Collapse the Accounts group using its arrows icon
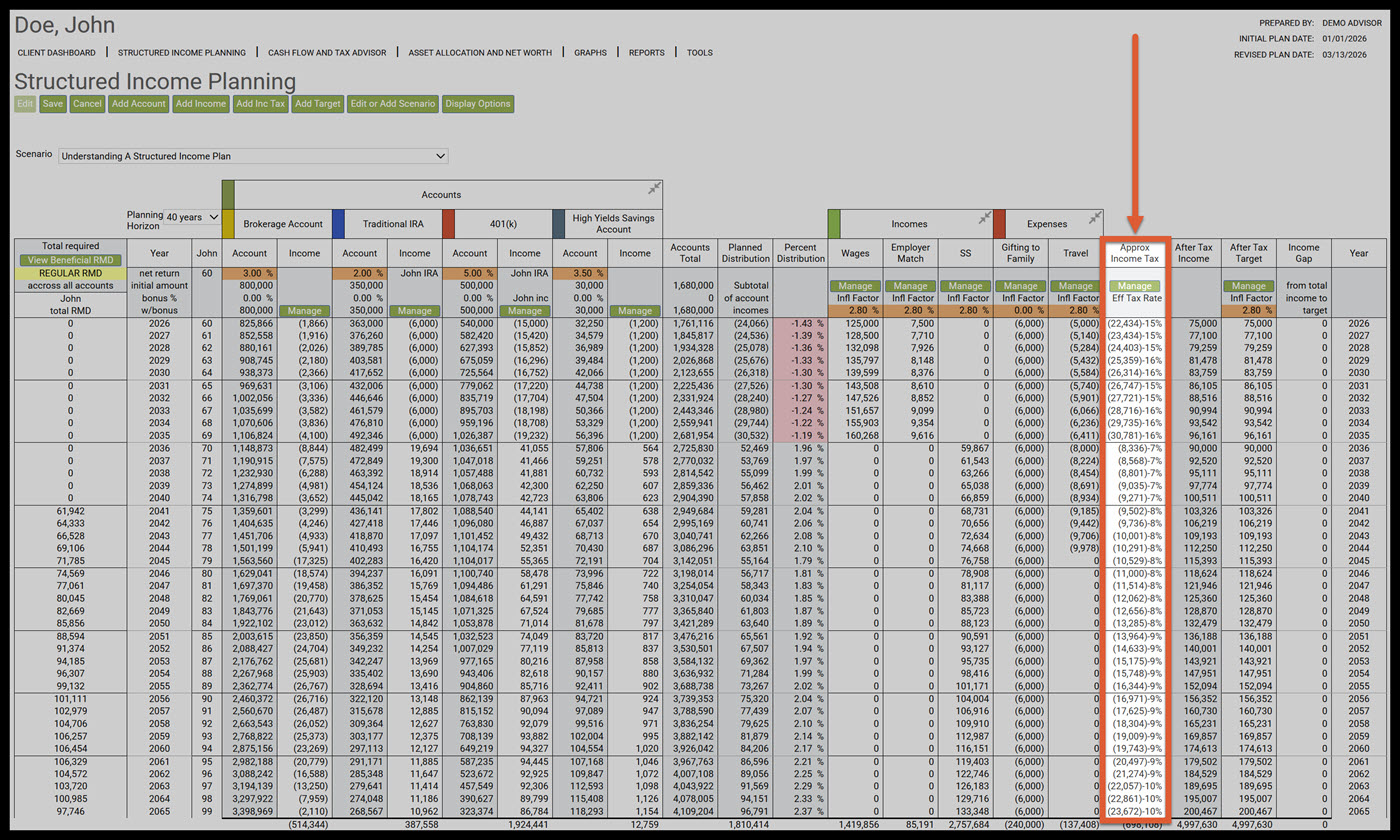The width and height of the screenshot is (1400, 840). [x=654, y=188]
